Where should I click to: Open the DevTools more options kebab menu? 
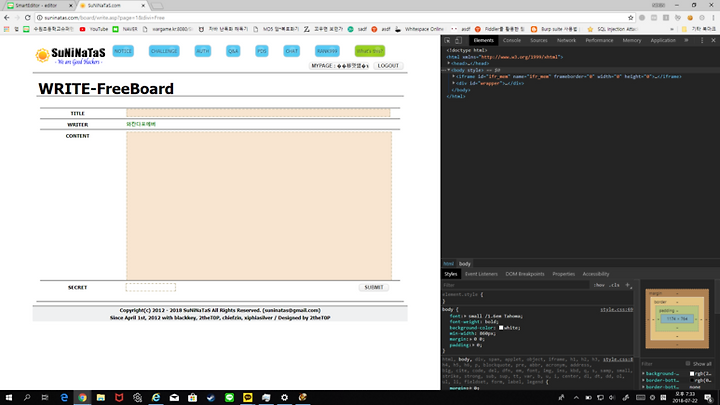[702, 40]
